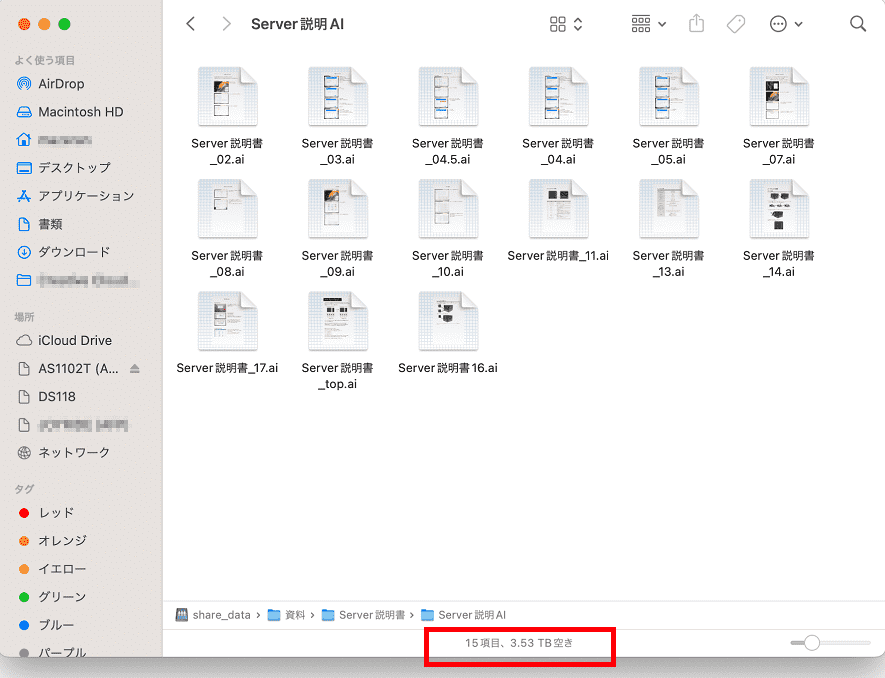Click Server 説明AI in the path bar
Viewport: 885px width, 678px height.
pos(463,615)
